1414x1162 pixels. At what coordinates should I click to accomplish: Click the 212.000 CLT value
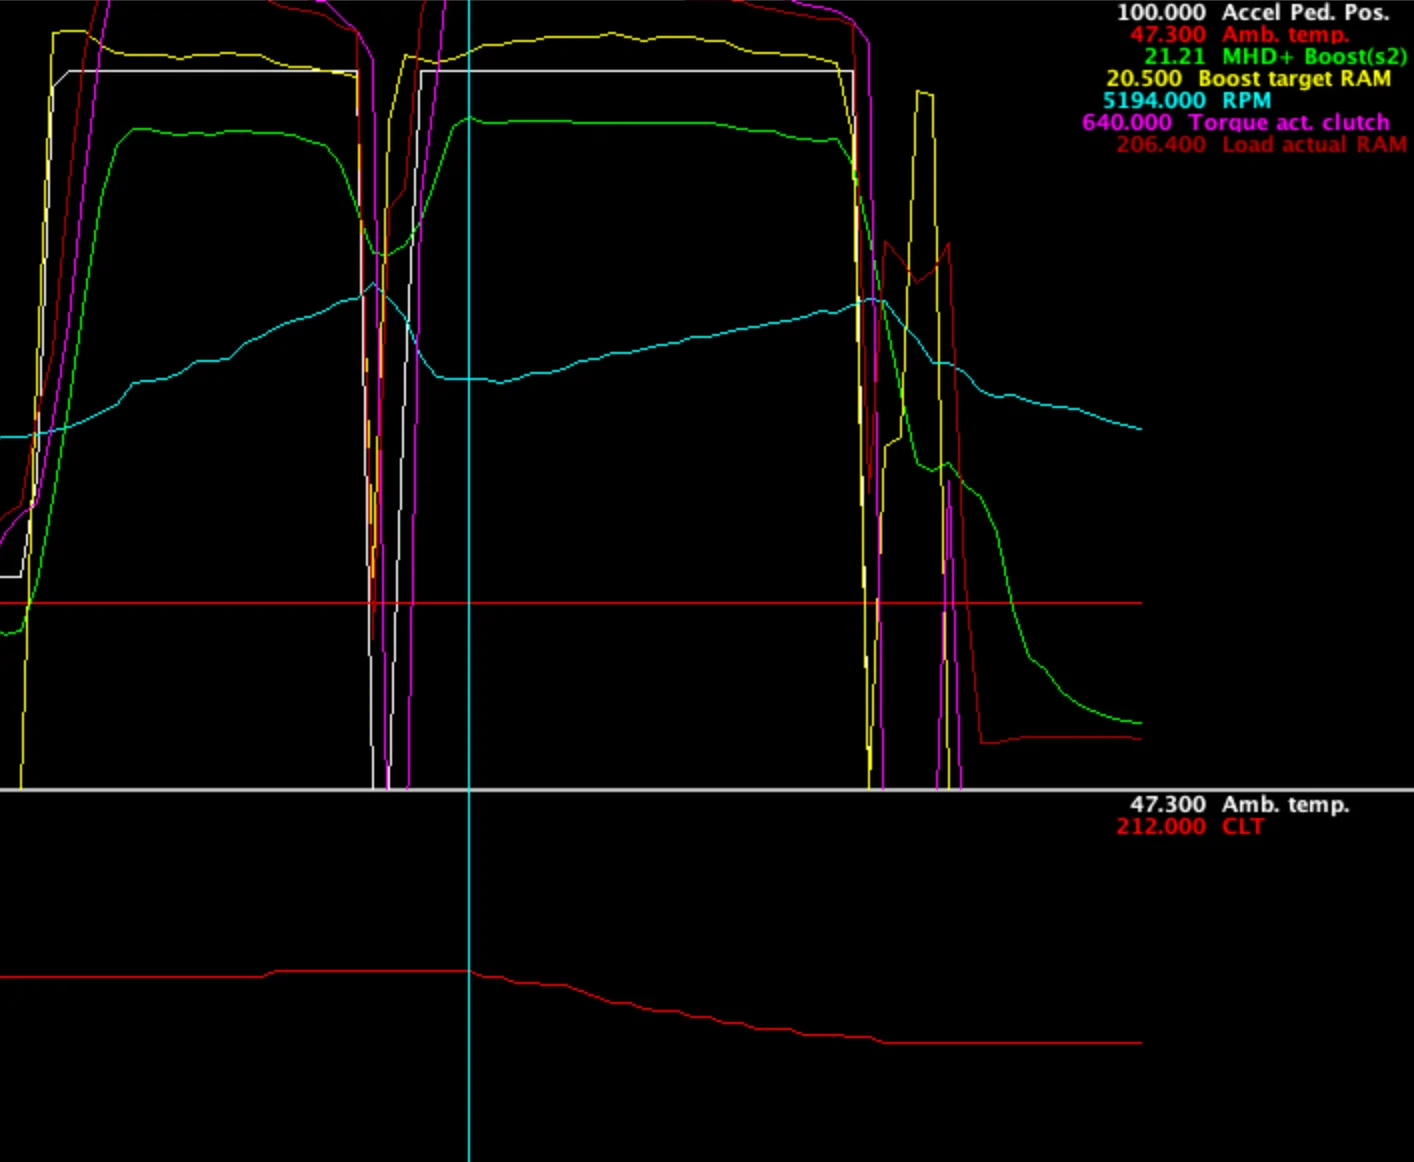point(1161,827)
